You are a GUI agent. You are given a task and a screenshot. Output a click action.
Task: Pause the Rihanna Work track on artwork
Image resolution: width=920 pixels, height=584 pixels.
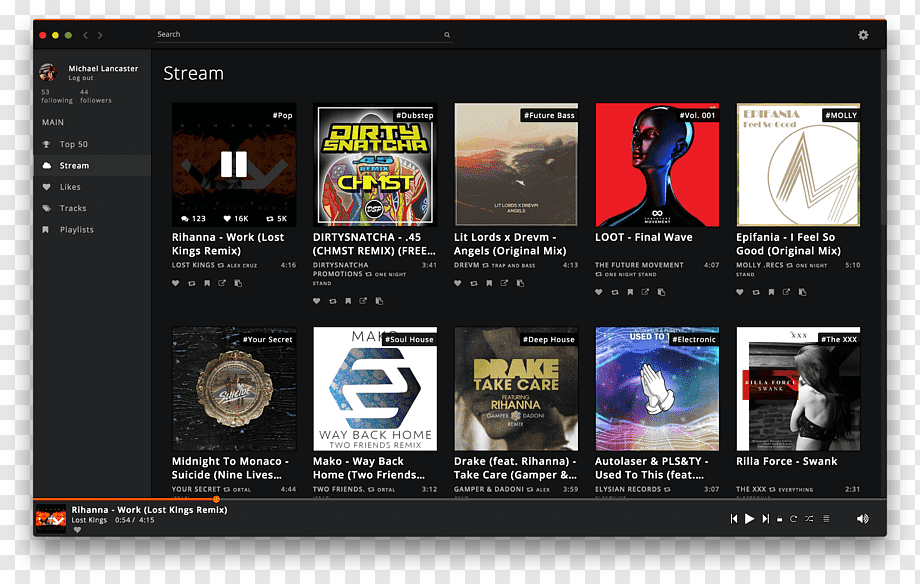234,164
